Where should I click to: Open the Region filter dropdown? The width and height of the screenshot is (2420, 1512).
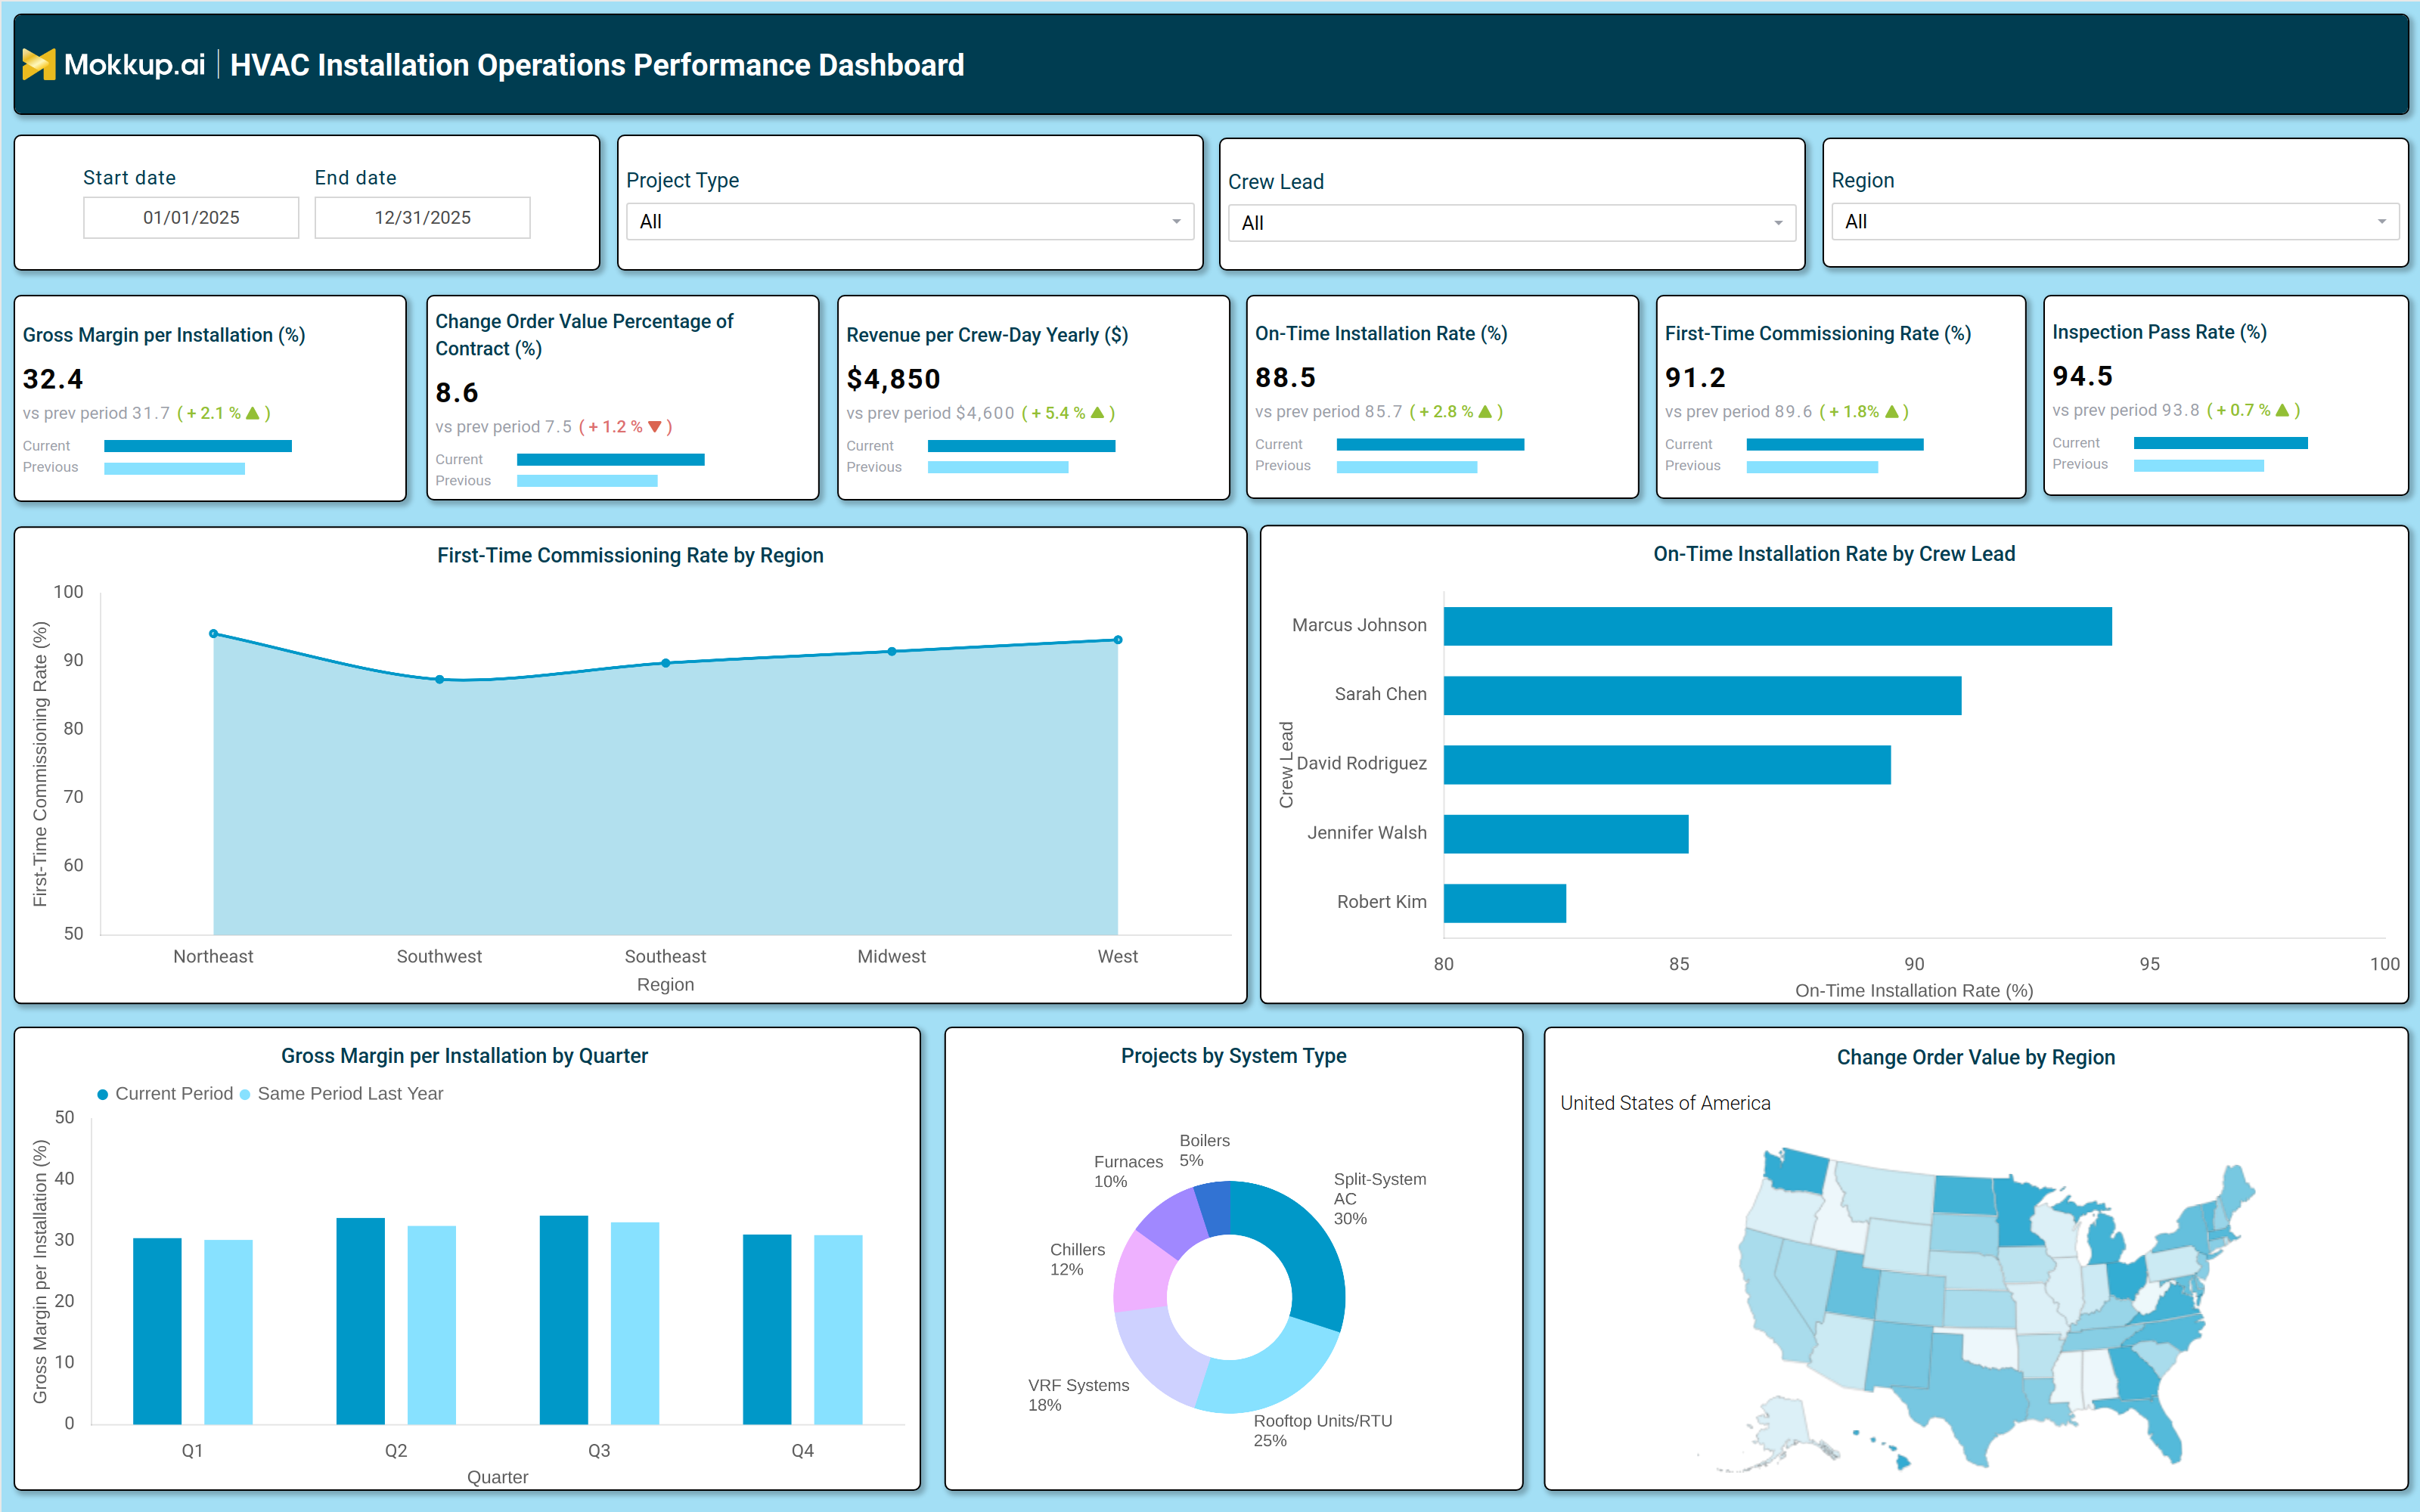[x=2115, y=222]
